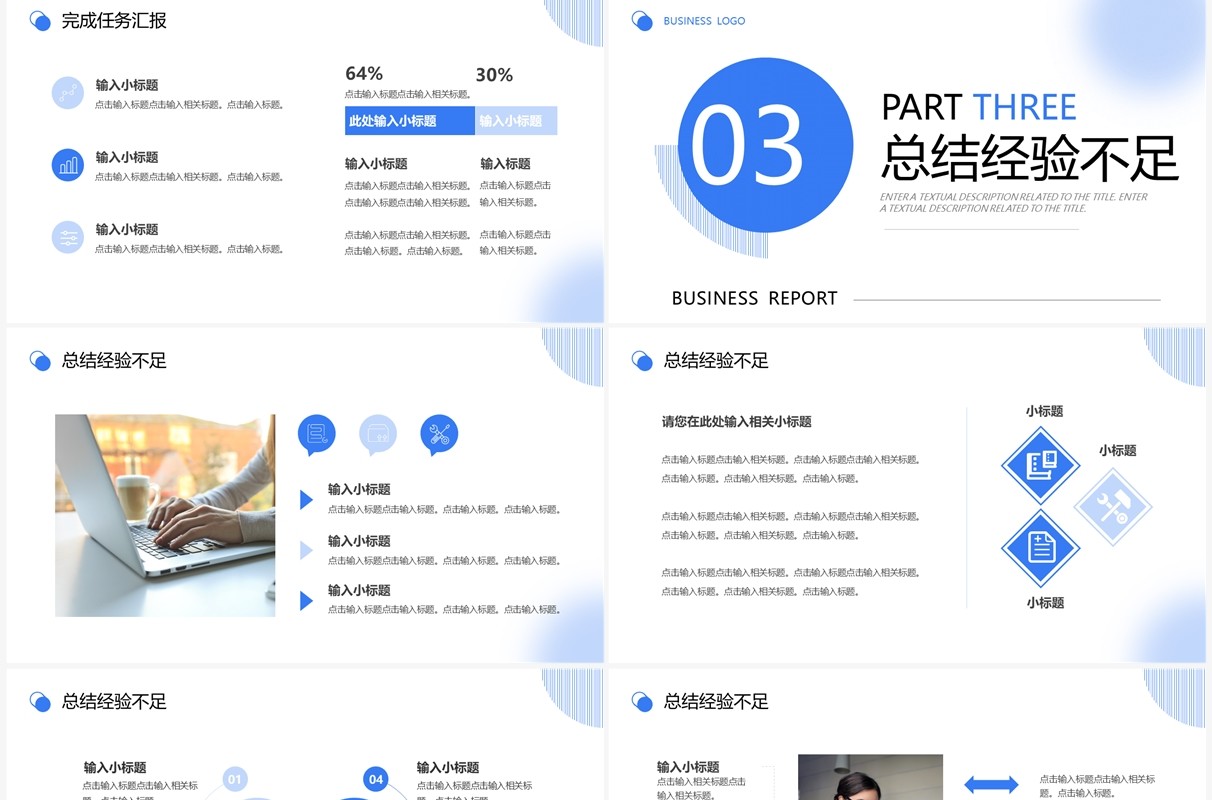Click the 04 numbered circle
This screenshot has width=1212, height=800.
376,779
